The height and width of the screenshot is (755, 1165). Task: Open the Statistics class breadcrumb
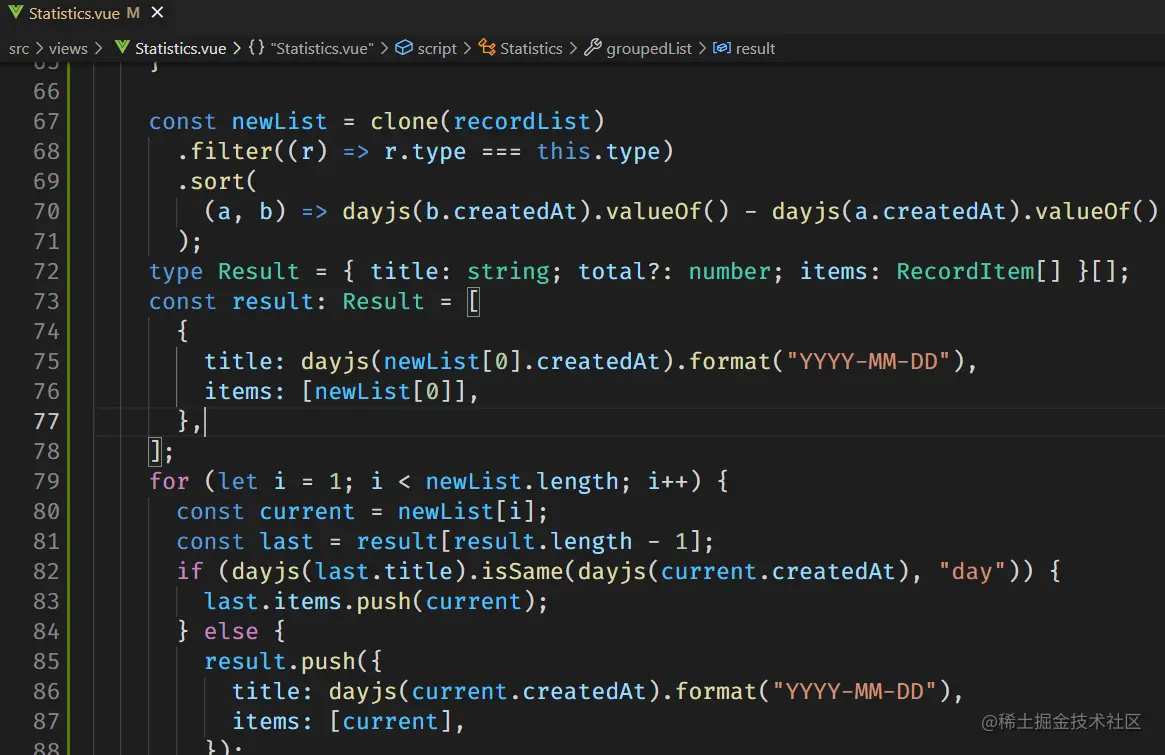point(531,48)
